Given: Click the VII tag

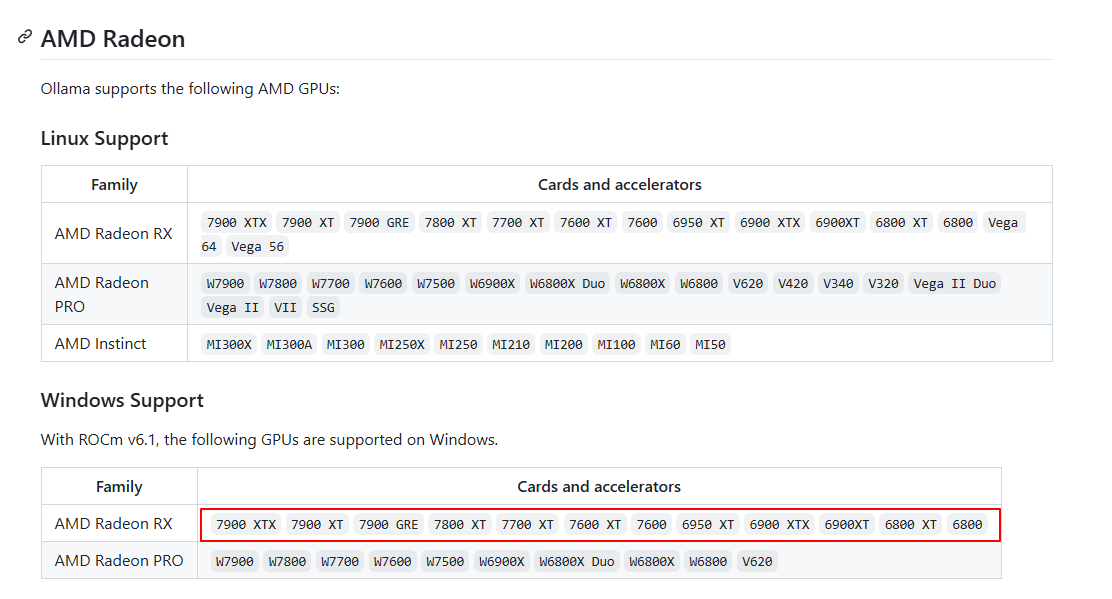Looking at the screenshot, I should pos(285,308).
